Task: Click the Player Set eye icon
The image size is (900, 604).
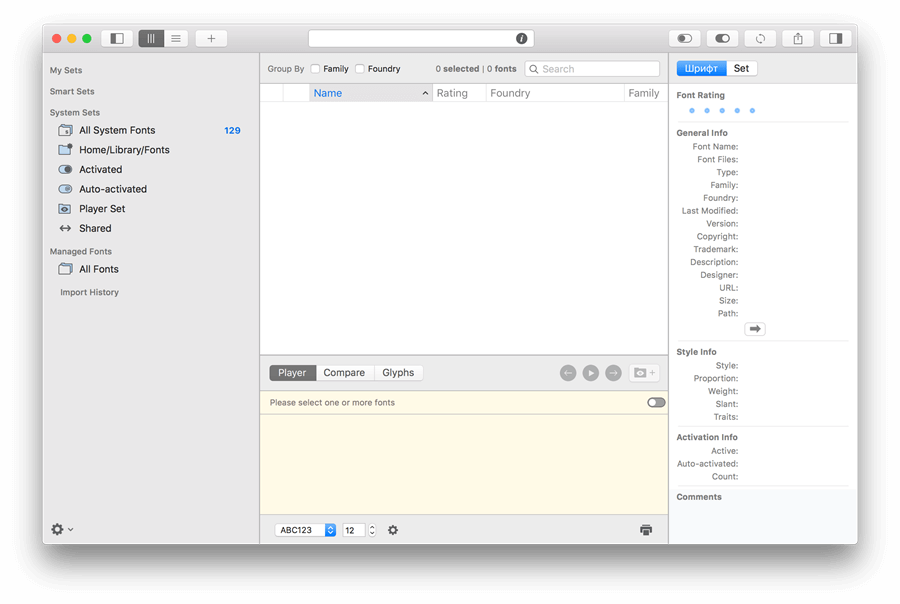Action: [x=65, y=208]
